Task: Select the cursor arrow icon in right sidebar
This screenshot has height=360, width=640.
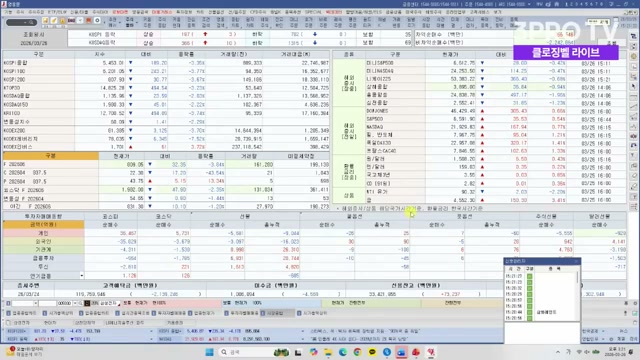Action: click(633, 87)
